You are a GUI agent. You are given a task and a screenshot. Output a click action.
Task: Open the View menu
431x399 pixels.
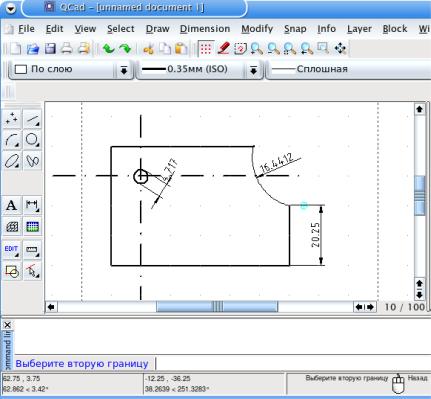pyautogui.click(x=85, y=29)
